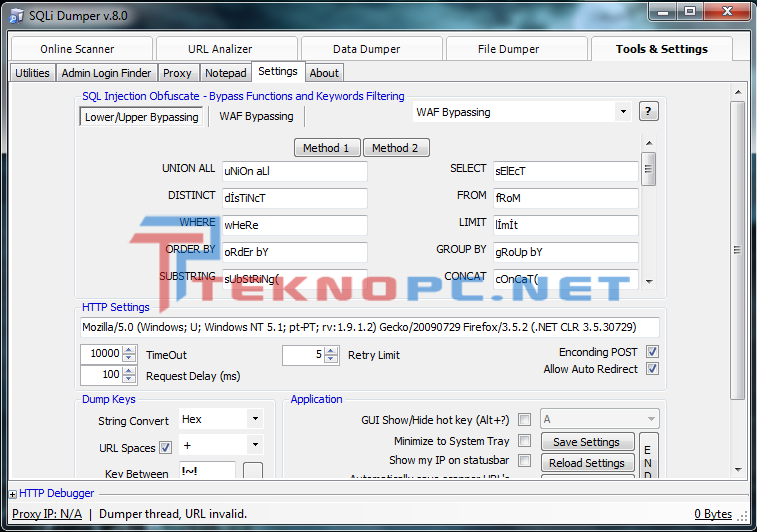Click main settings scrollbar down arrow
The image size is (757, 532).
[x=738, y=469]
